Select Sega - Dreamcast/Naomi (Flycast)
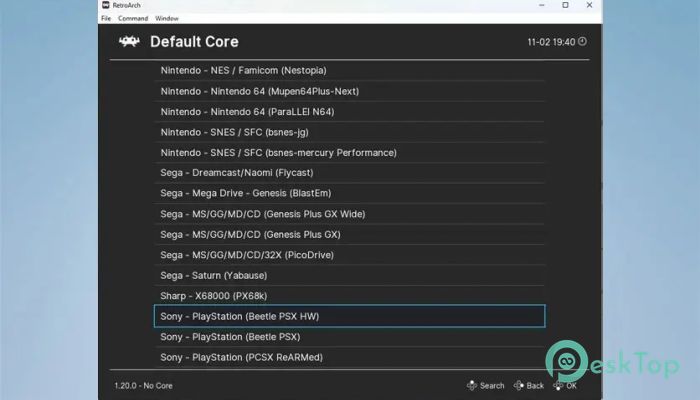This screenshot has width=700, height=400. click(x=350, y=173)
